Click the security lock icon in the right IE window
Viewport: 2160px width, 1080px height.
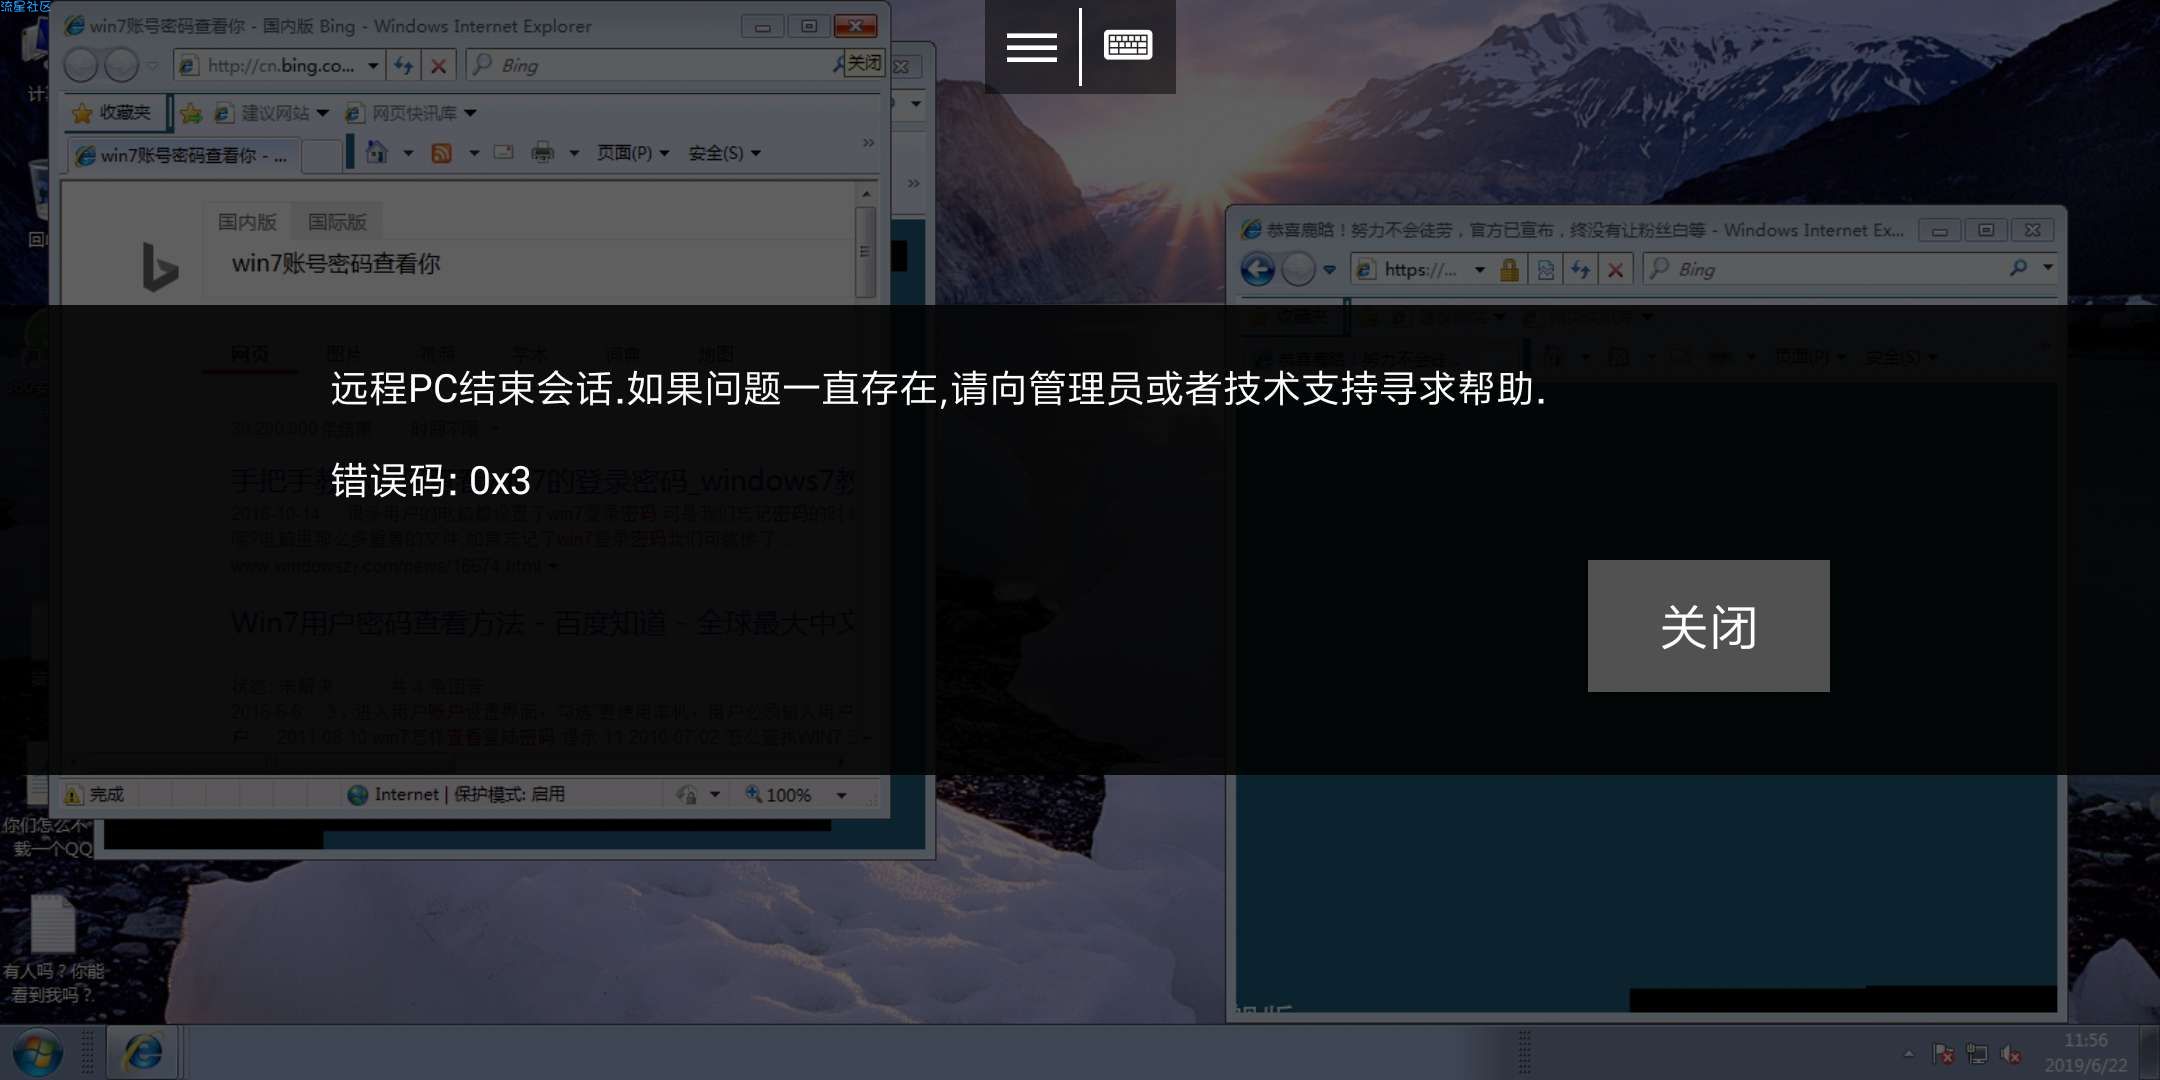pyautogui.click(x=1510, y=269)
